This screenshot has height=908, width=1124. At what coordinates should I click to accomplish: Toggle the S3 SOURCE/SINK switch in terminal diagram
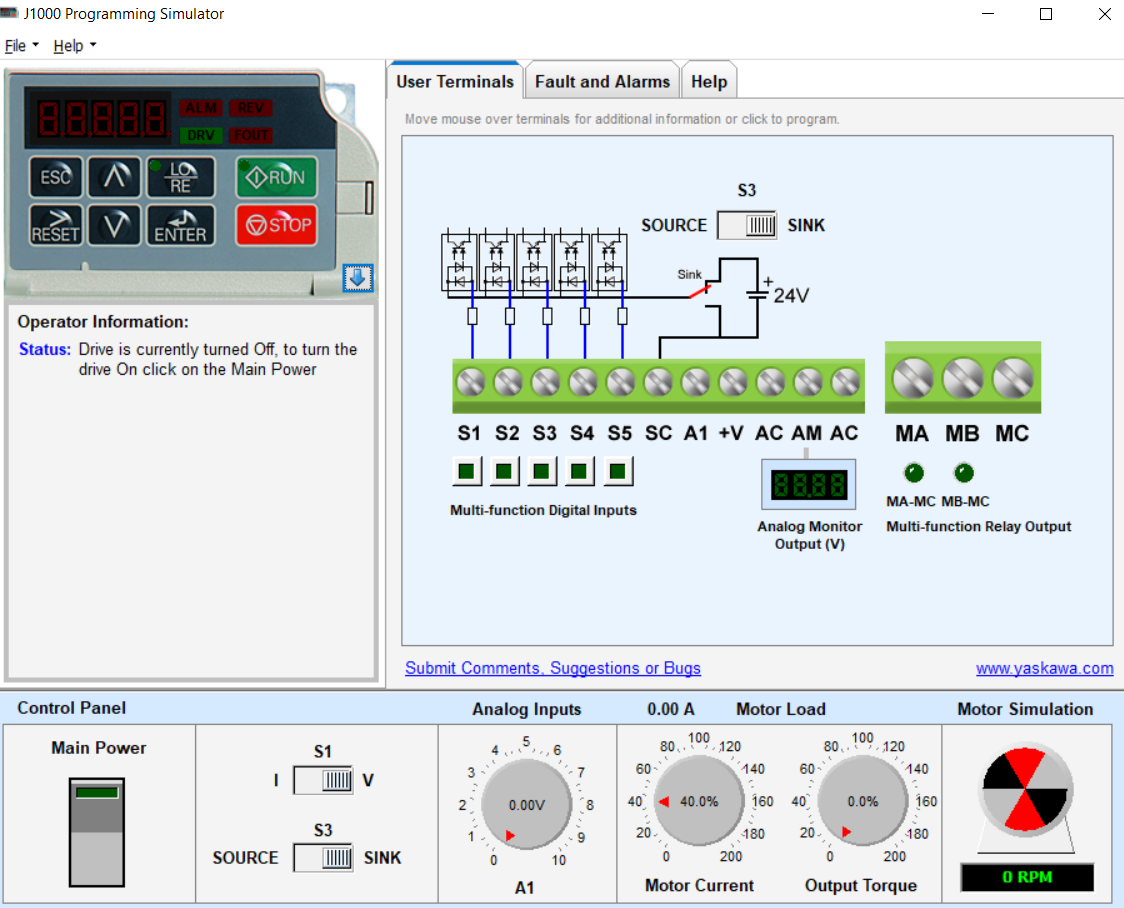(747, 225)
